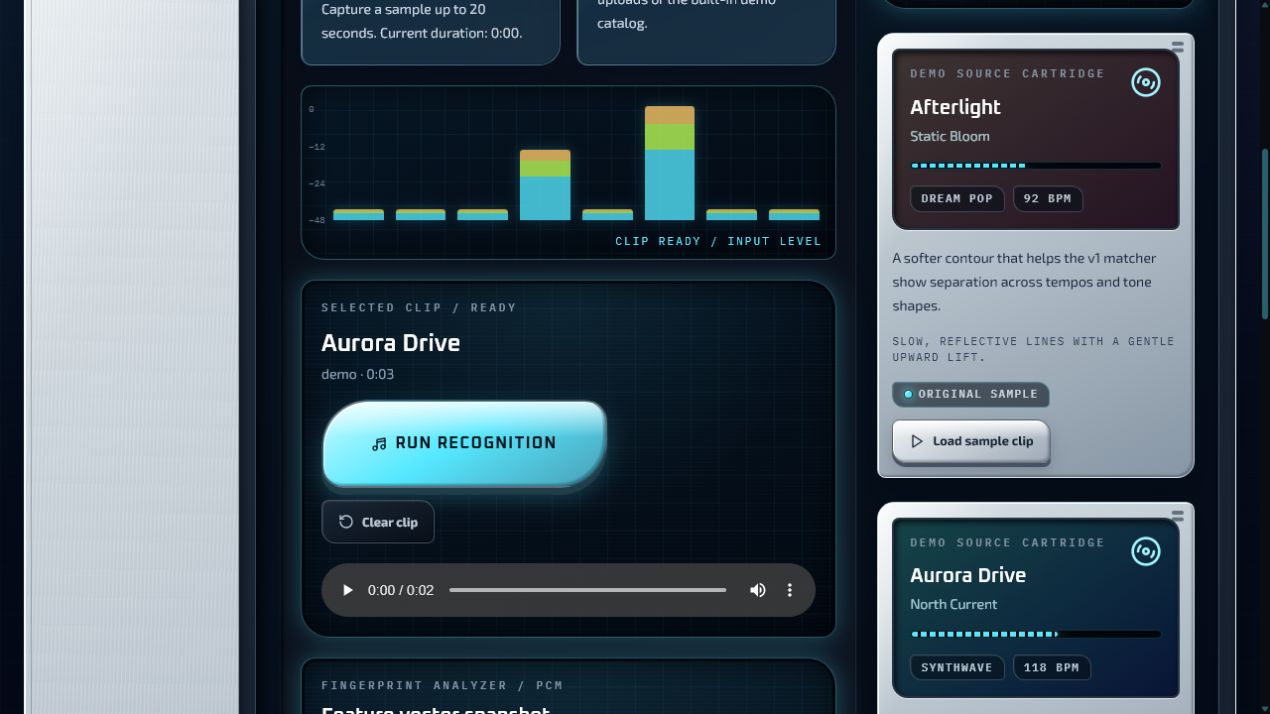Screen dimensions: 1270x714
Task: Seek within the audio player progress bar
Action: [x=588, y=590]
